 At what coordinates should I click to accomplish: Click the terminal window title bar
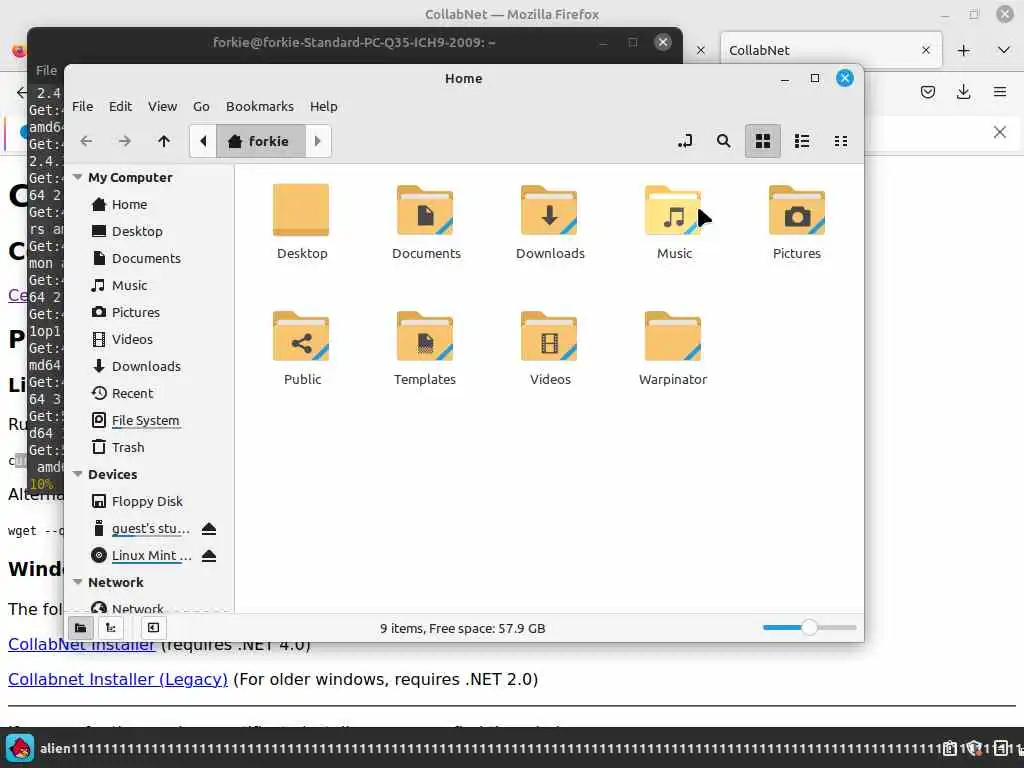[355, 42]
